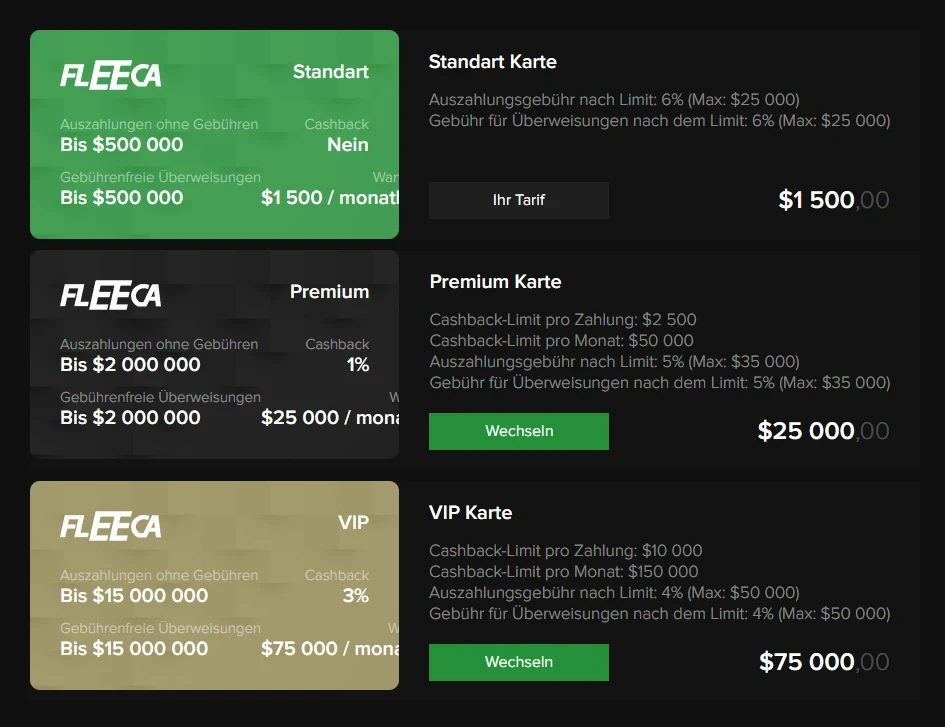The image size is (945, 727).
Task: Click the $1 500,00 price
Action: point(833,200)
